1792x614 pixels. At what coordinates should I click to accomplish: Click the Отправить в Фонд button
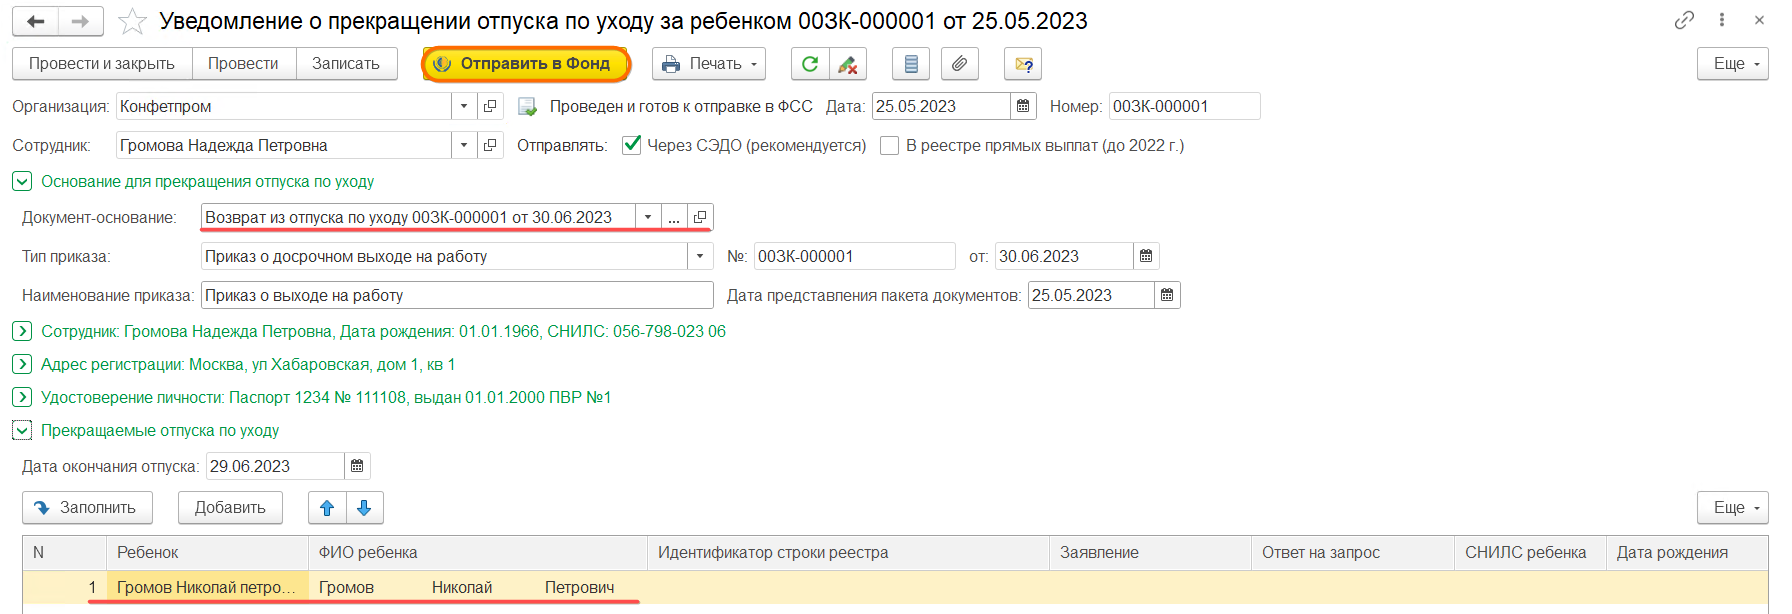[x=525, y=64]
